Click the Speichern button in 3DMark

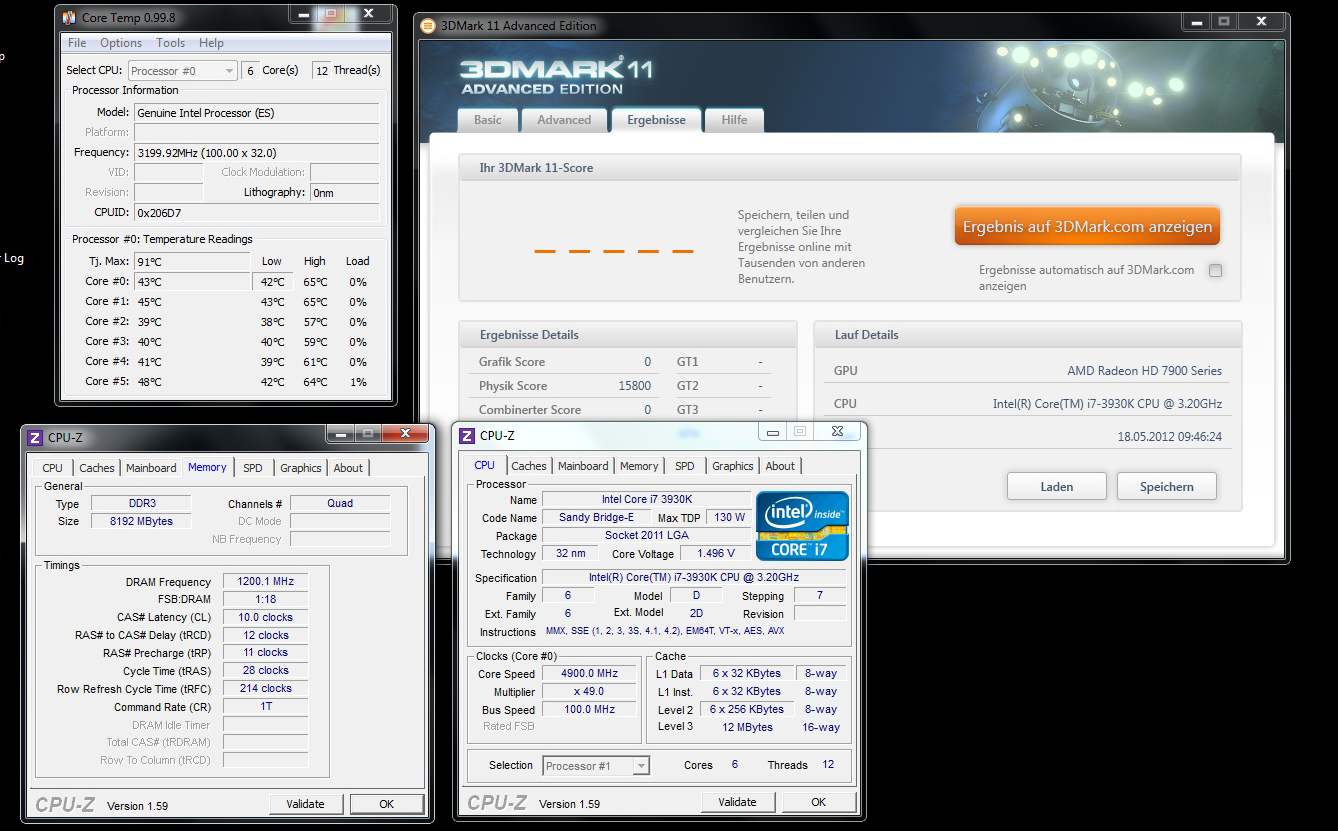coord(1167,487)
